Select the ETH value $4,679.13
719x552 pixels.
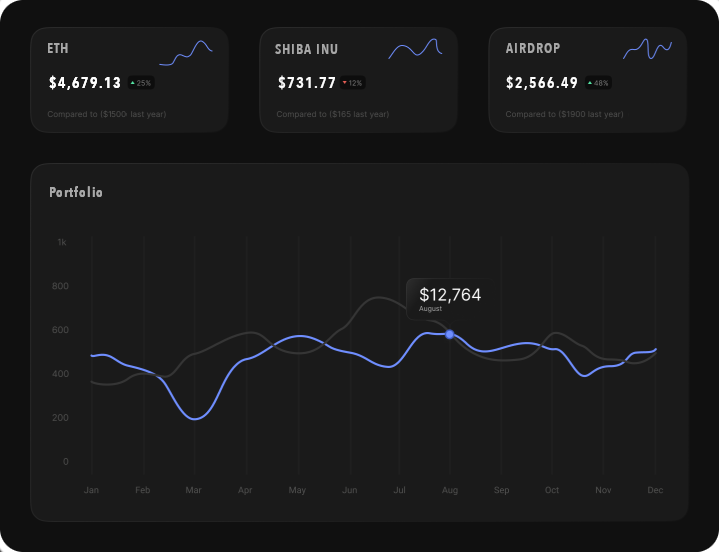85,83
